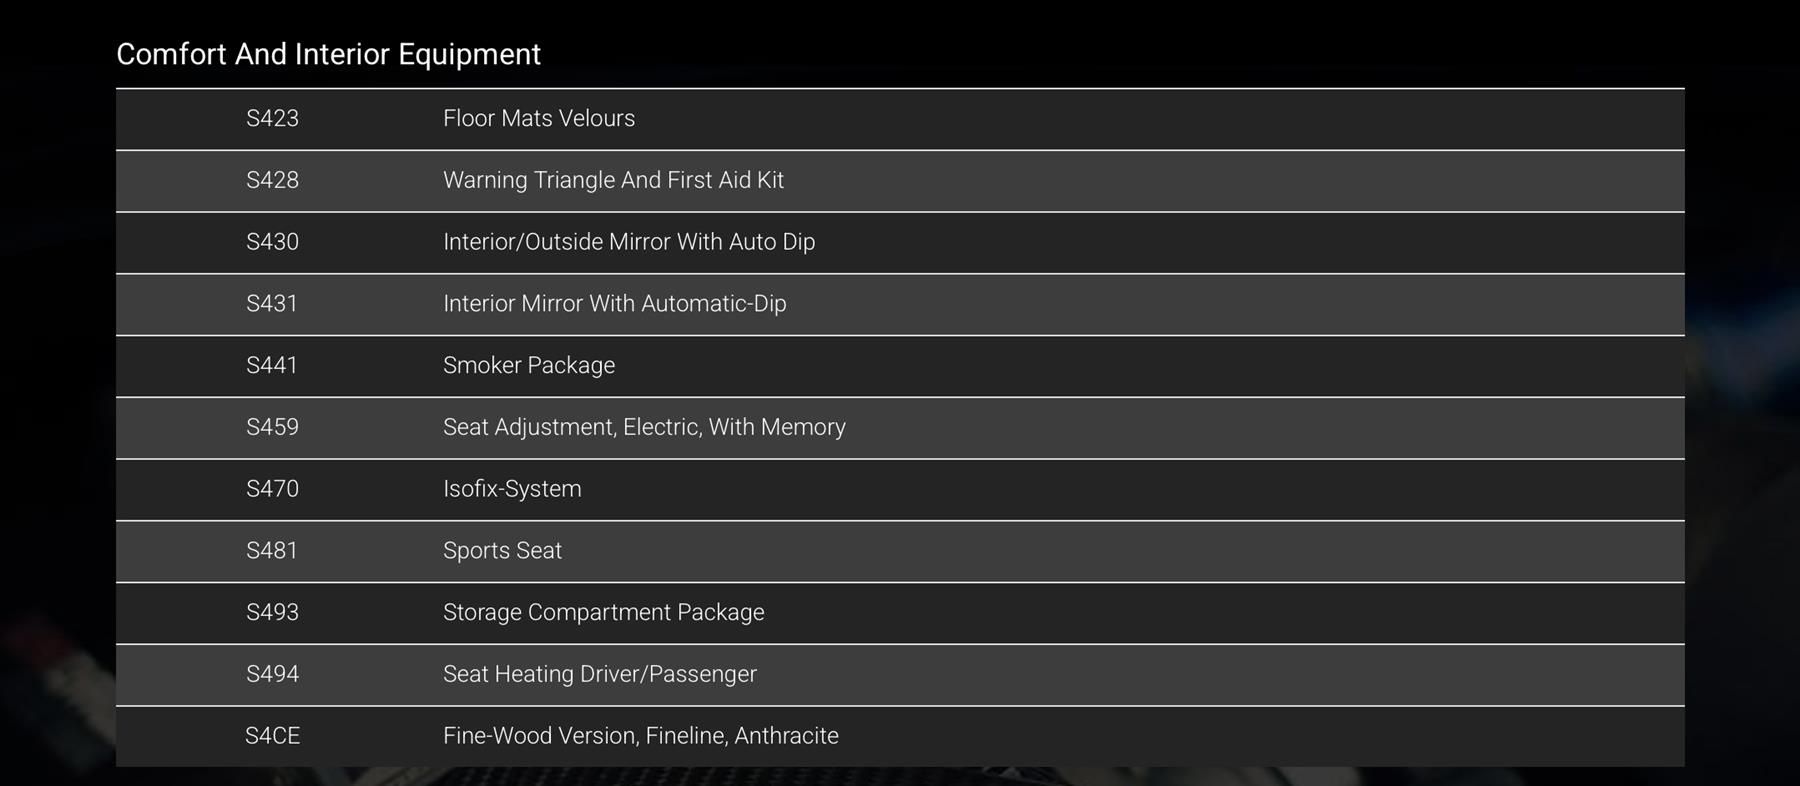
Task: Click the Smoker Package entry
Action: pos(529,365)
